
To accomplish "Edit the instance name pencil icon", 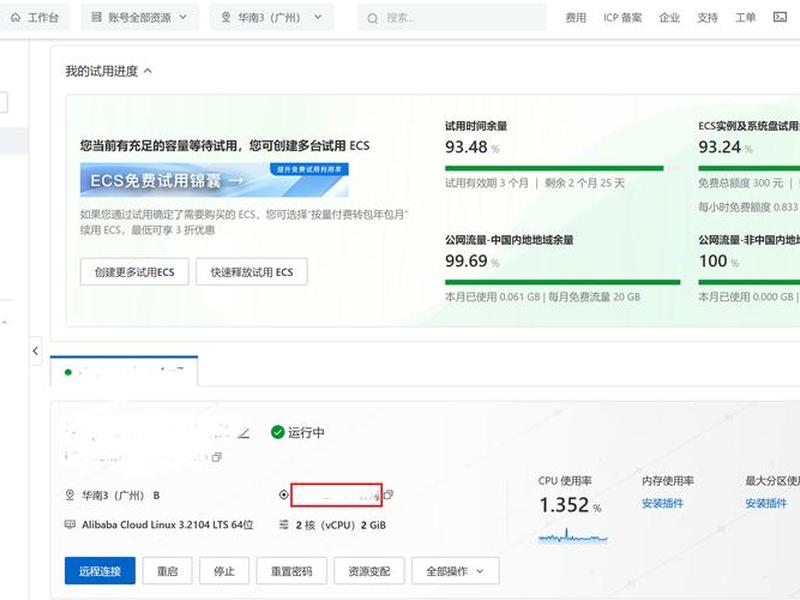I will 244,433.
